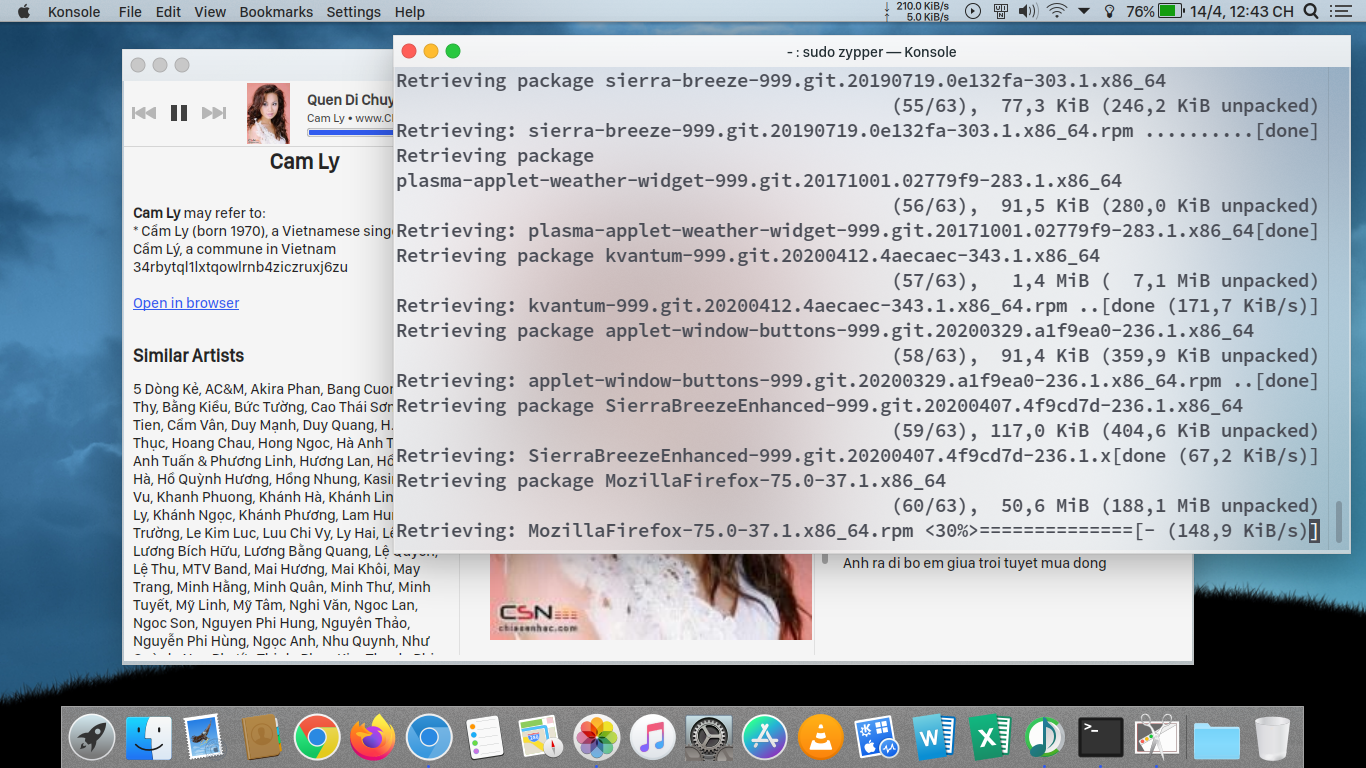The width and height of the screenshot is (1366, 768).
Task: Open the Wi-Fi status menu
Action: 1057,11
